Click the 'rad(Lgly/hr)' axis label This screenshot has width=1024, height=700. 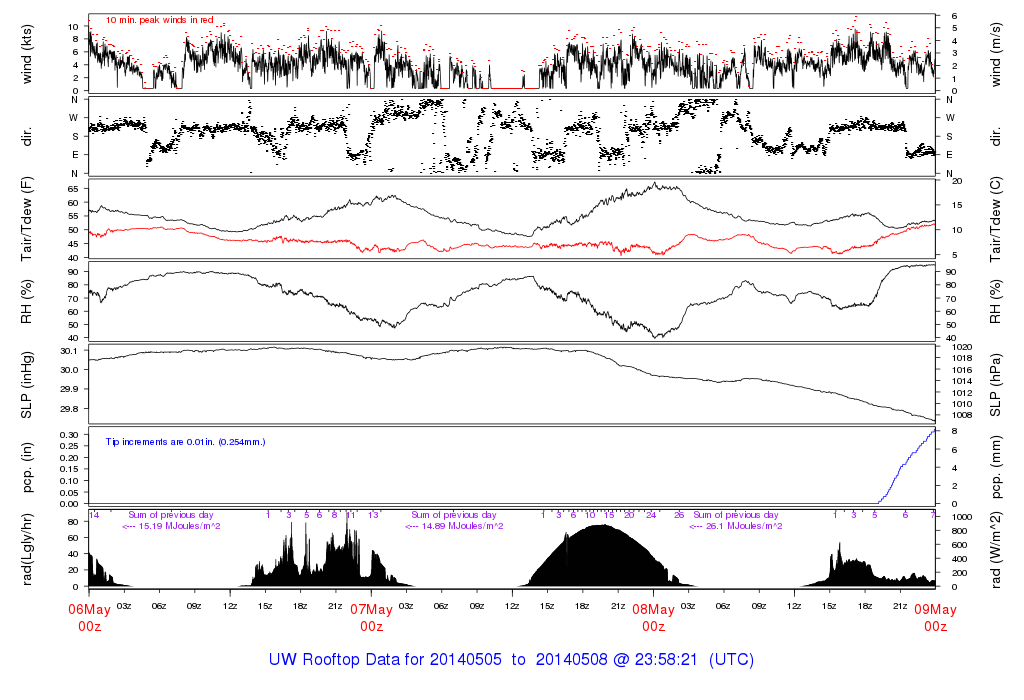(x=27, y=549)
